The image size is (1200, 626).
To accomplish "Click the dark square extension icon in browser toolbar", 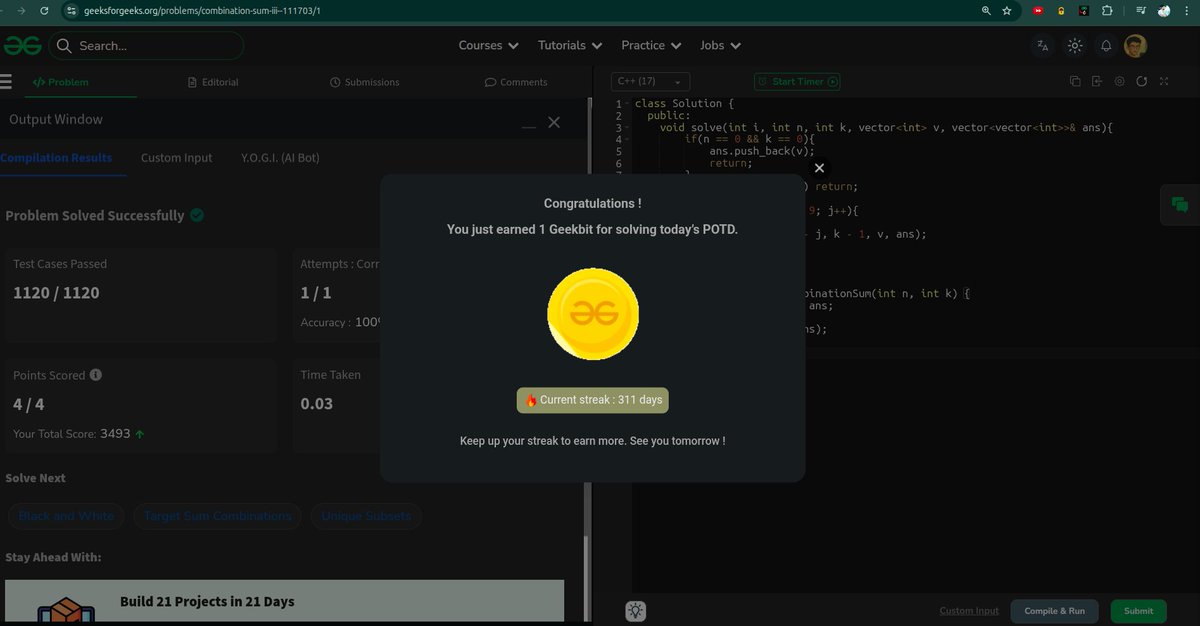I will (1084, 10).
